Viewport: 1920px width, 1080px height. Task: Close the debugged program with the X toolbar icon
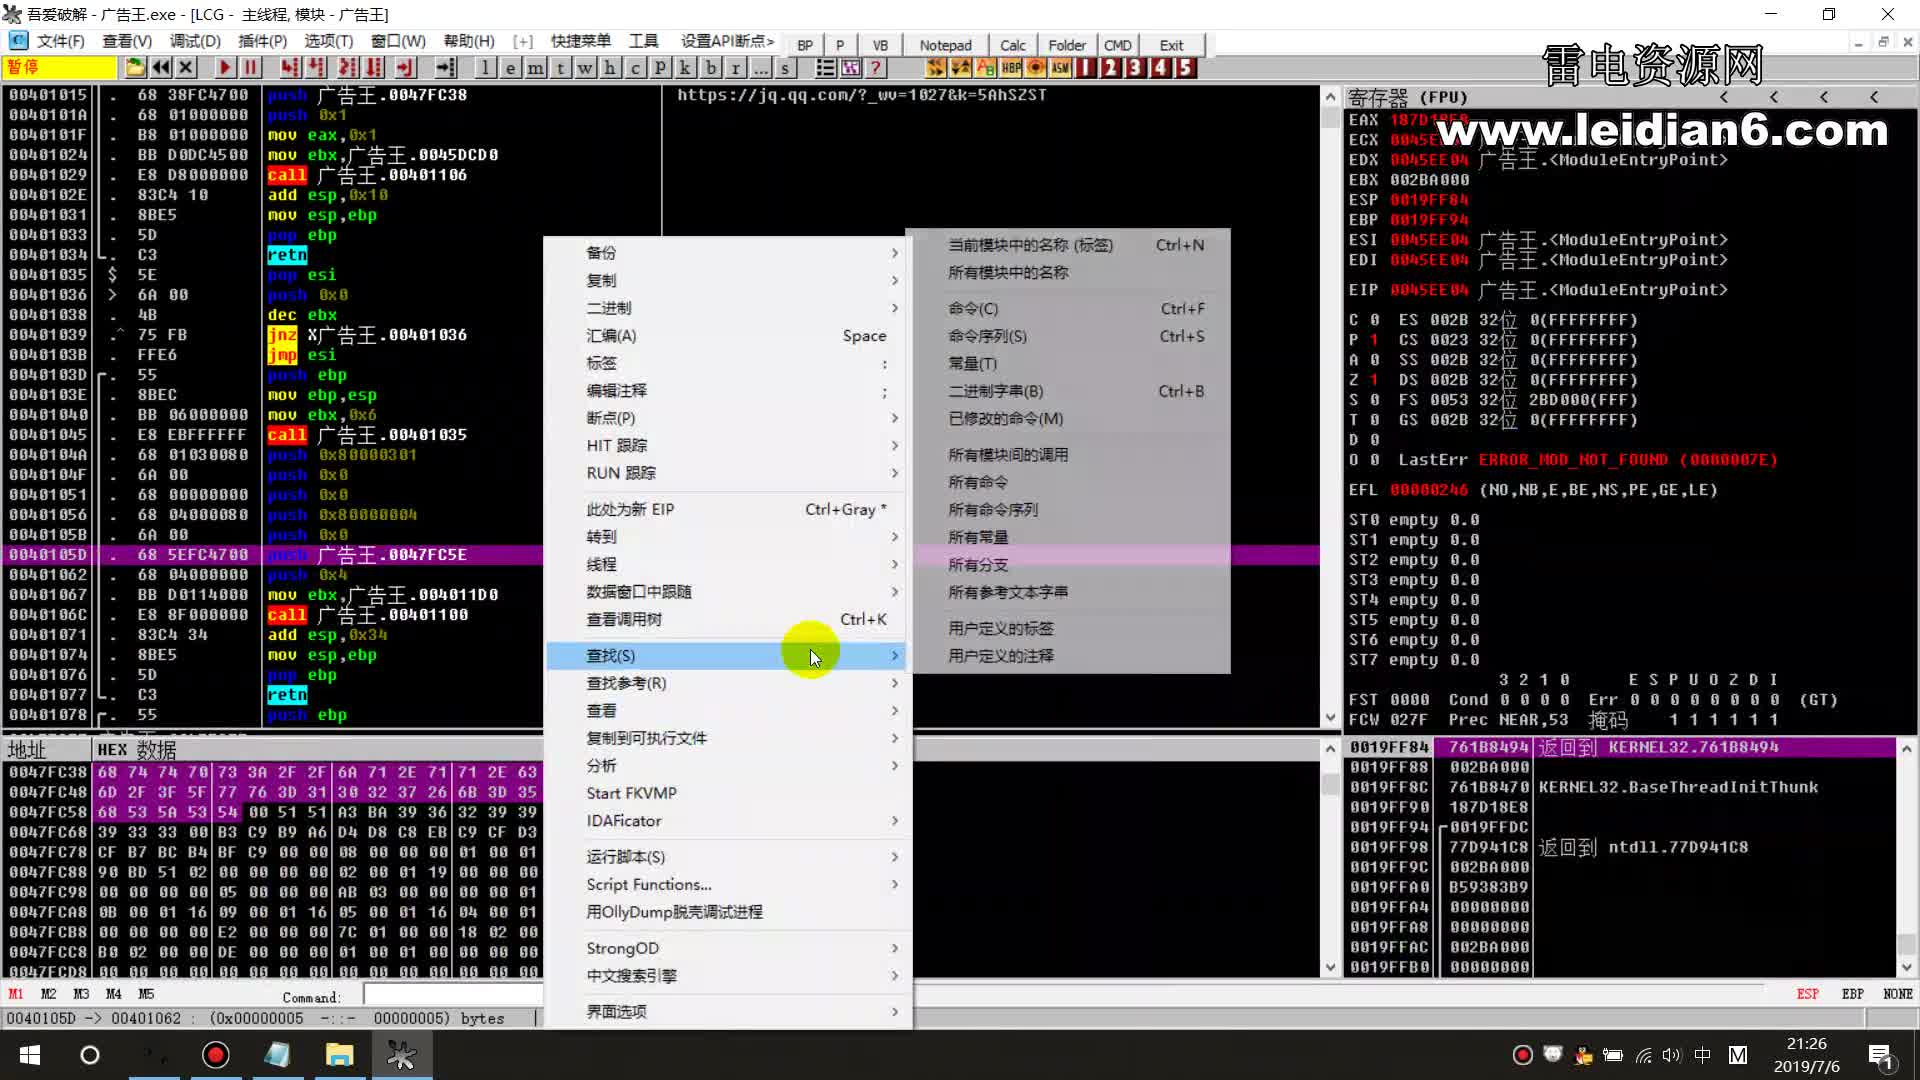pos(186,67)
